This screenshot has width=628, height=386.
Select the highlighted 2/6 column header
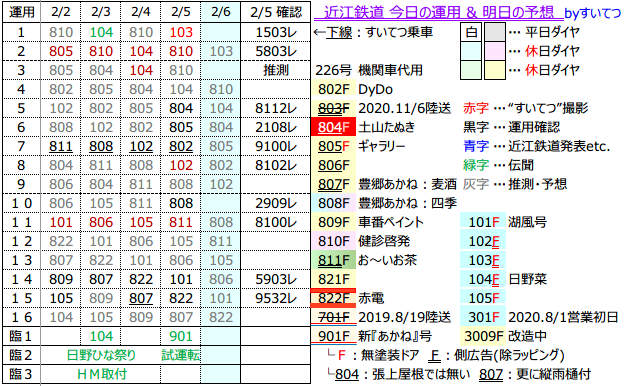[221, 12]
